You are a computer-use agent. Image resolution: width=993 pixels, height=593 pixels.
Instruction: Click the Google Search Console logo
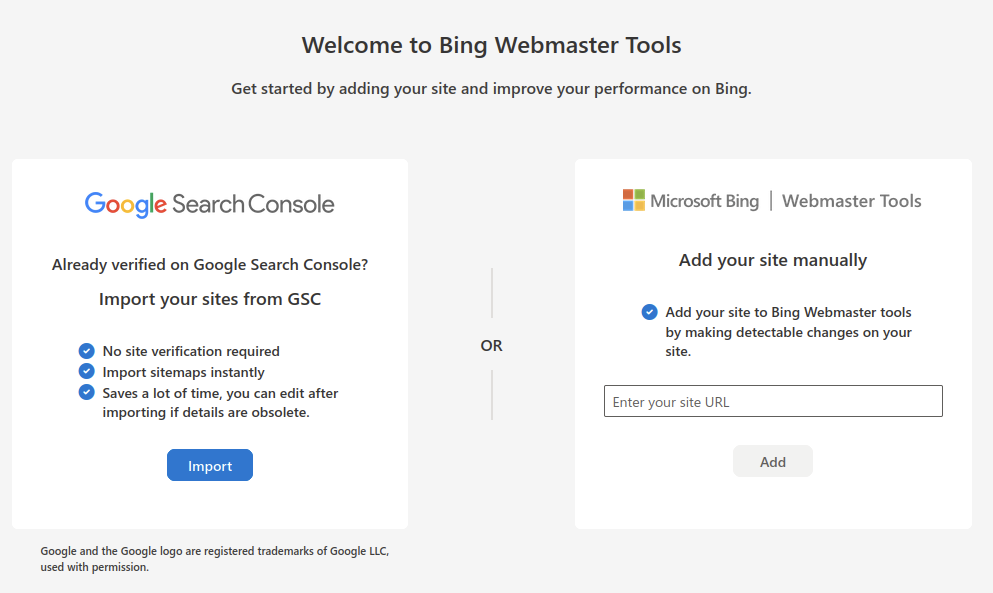(209, 202)
